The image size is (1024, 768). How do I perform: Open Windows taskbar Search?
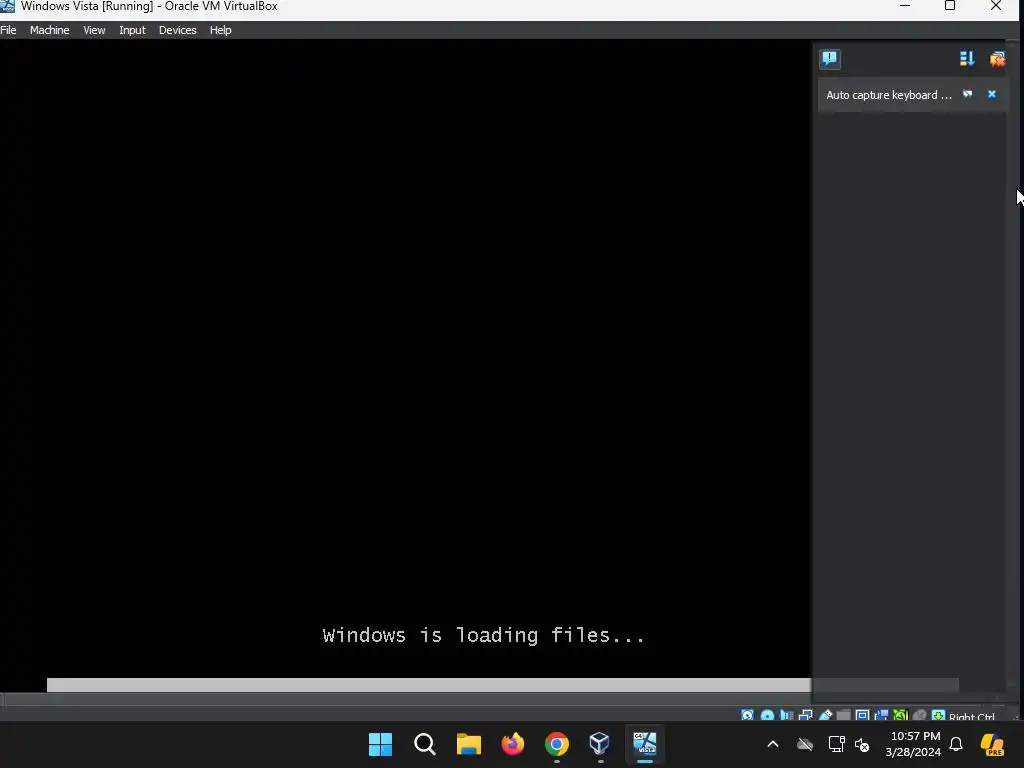tap(424, 744)
